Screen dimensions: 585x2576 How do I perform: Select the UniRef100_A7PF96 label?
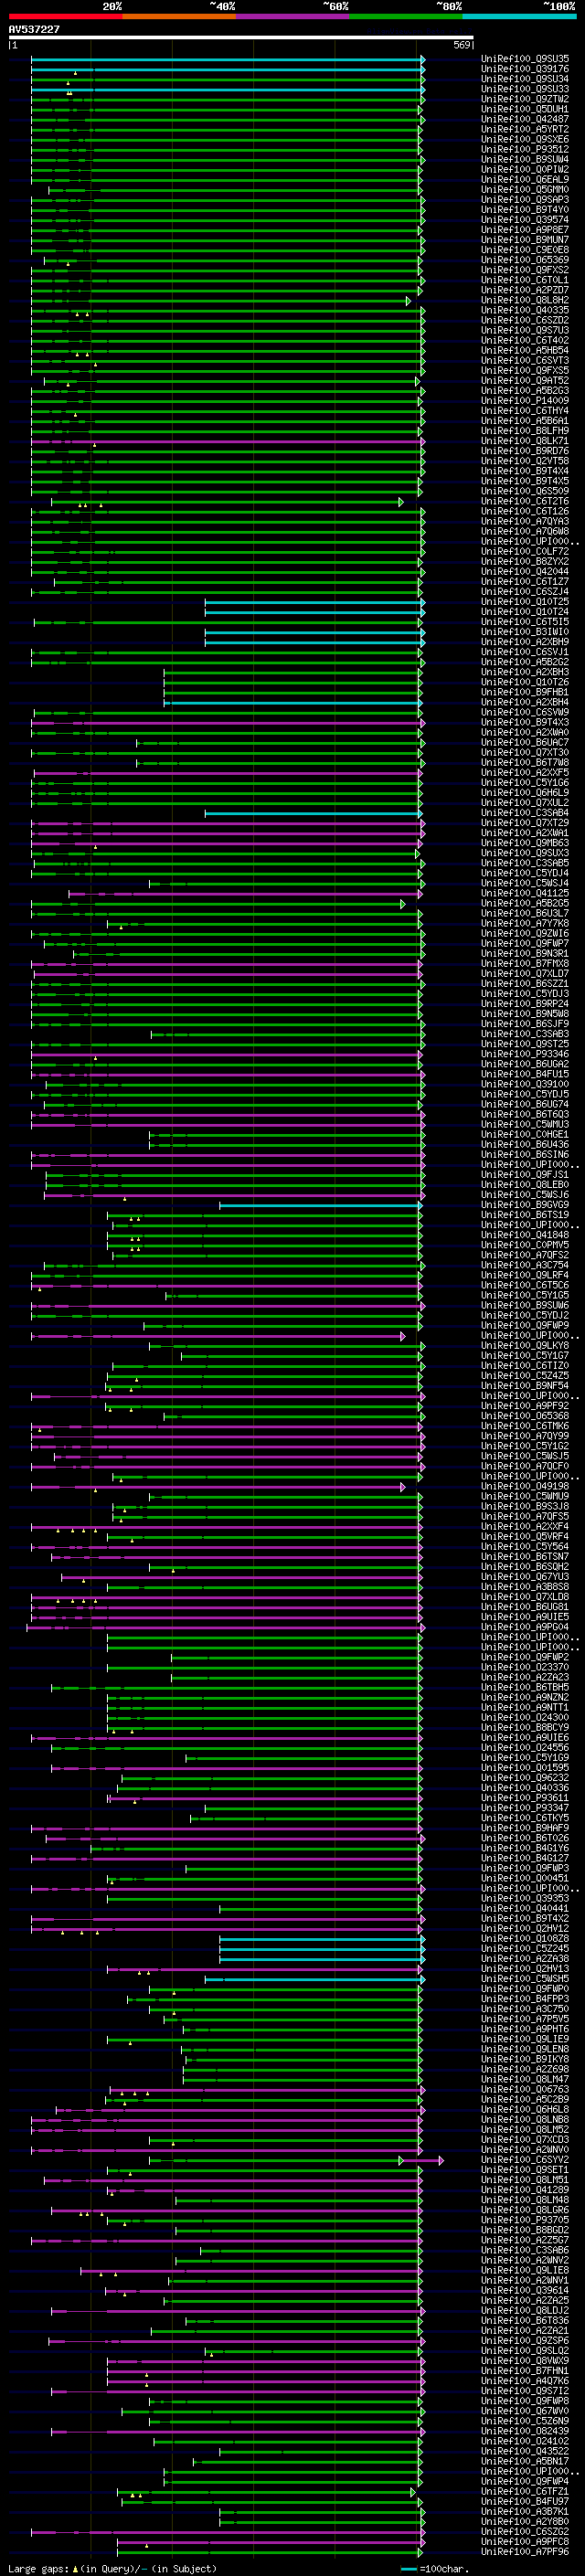[525, 2551]
